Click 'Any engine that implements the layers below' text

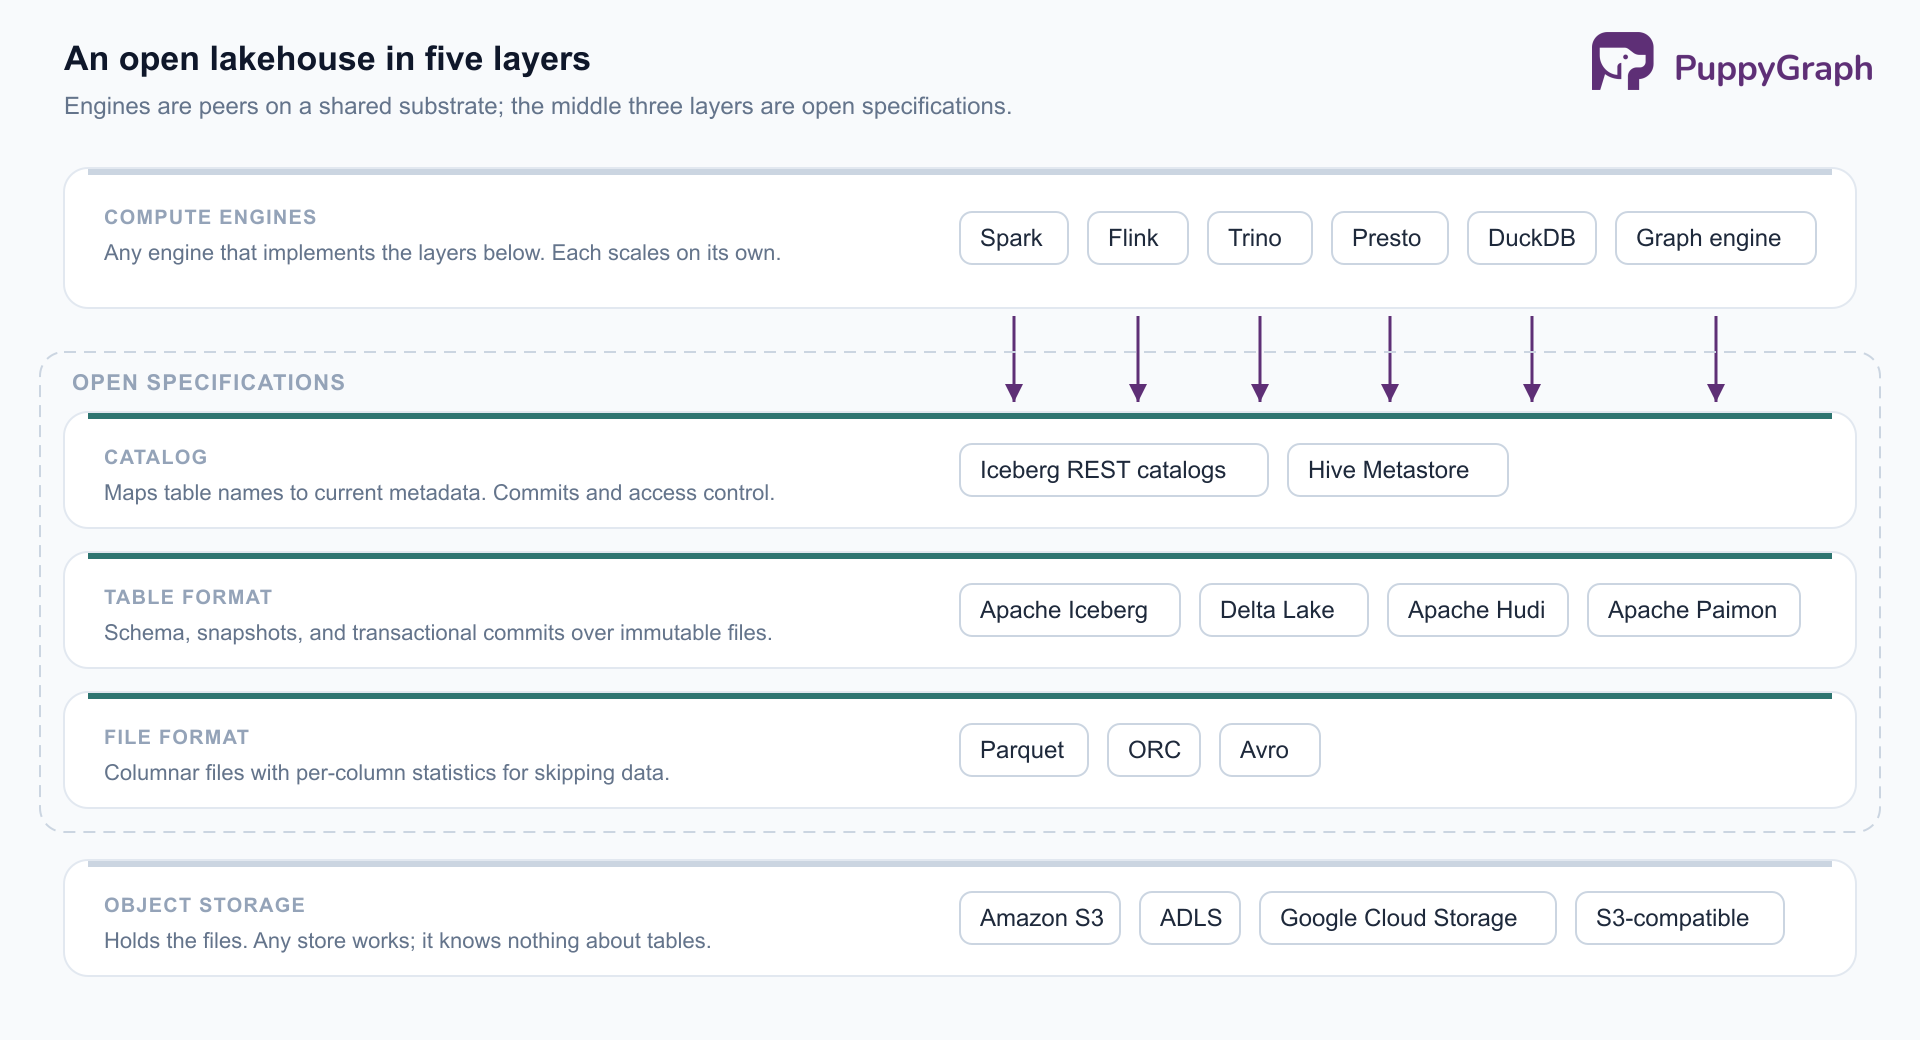click(x=442, y=253)
